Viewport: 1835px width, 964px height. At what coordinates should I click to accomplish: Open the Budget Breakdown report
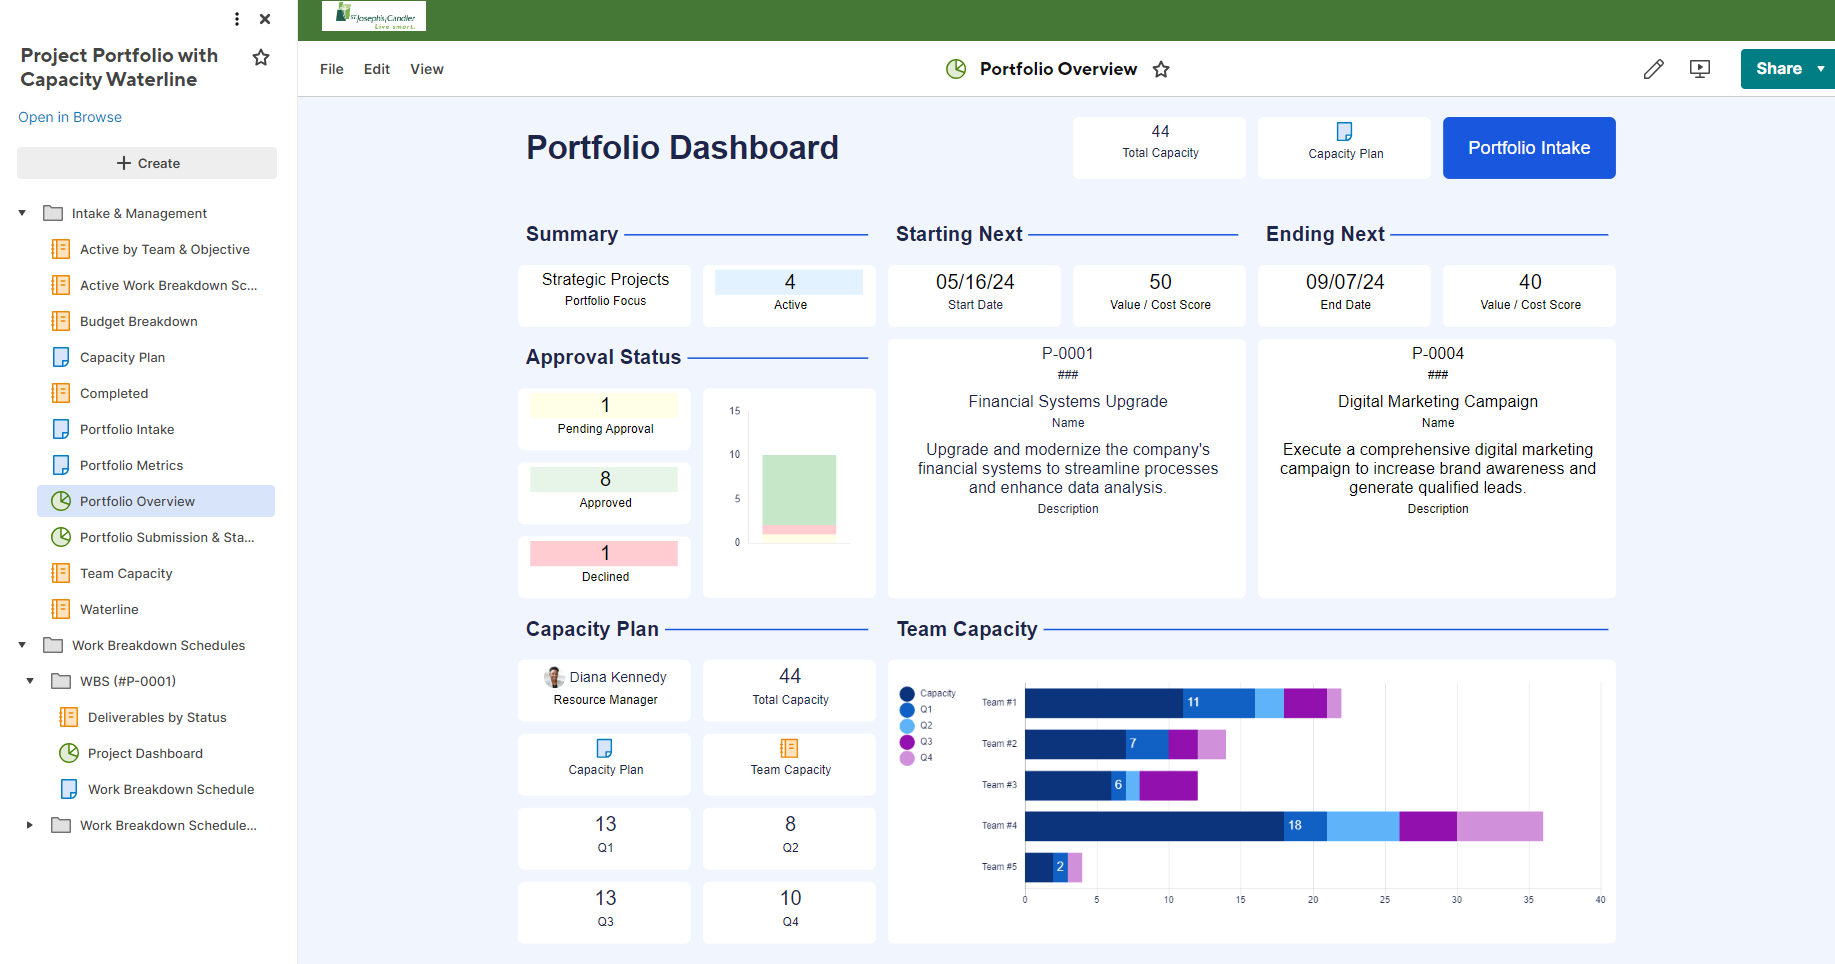[139, 321]
